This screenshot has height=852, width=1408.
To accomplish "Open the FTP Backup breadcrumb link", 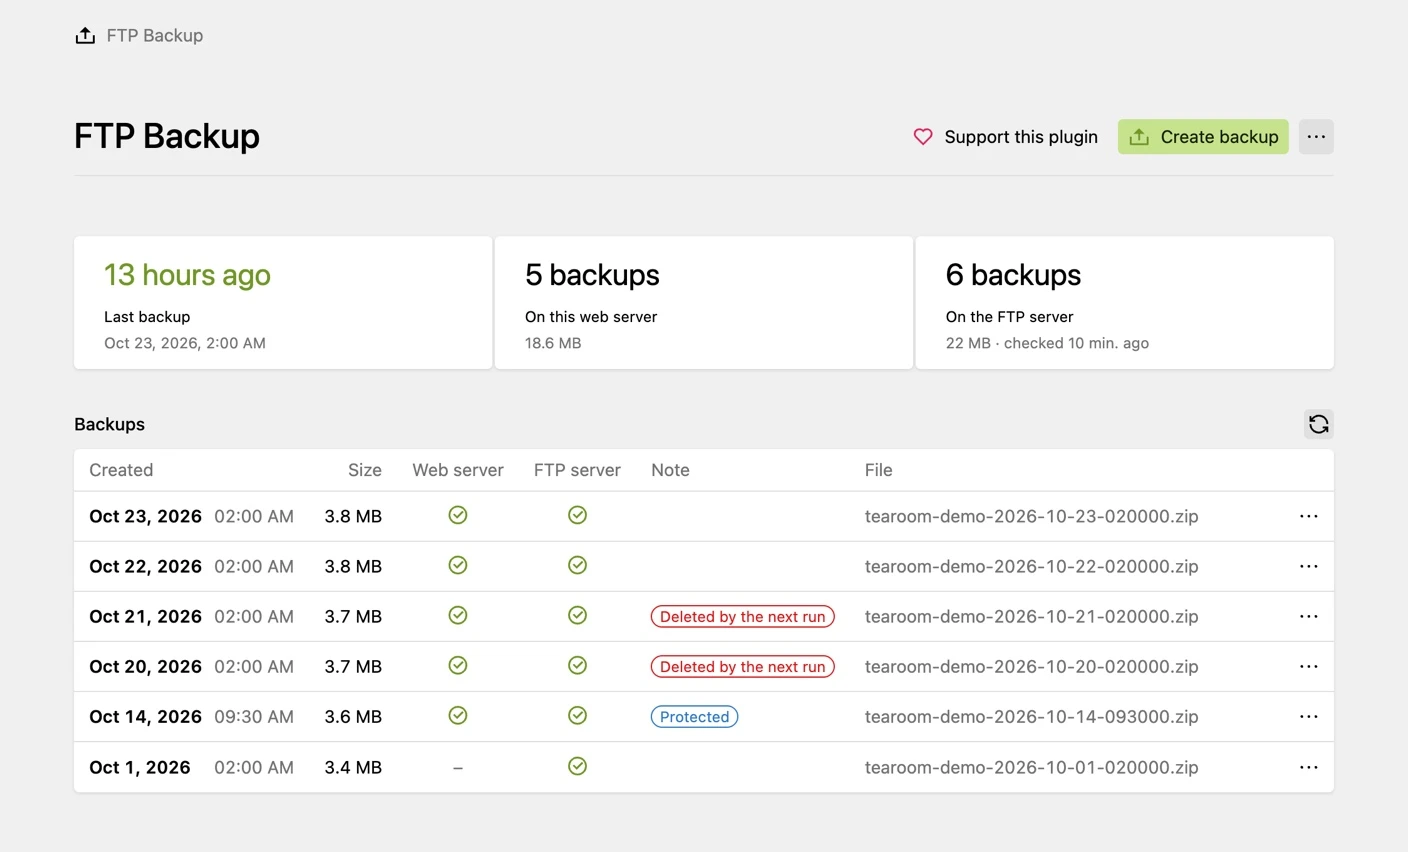I will (x=155, y=36).
